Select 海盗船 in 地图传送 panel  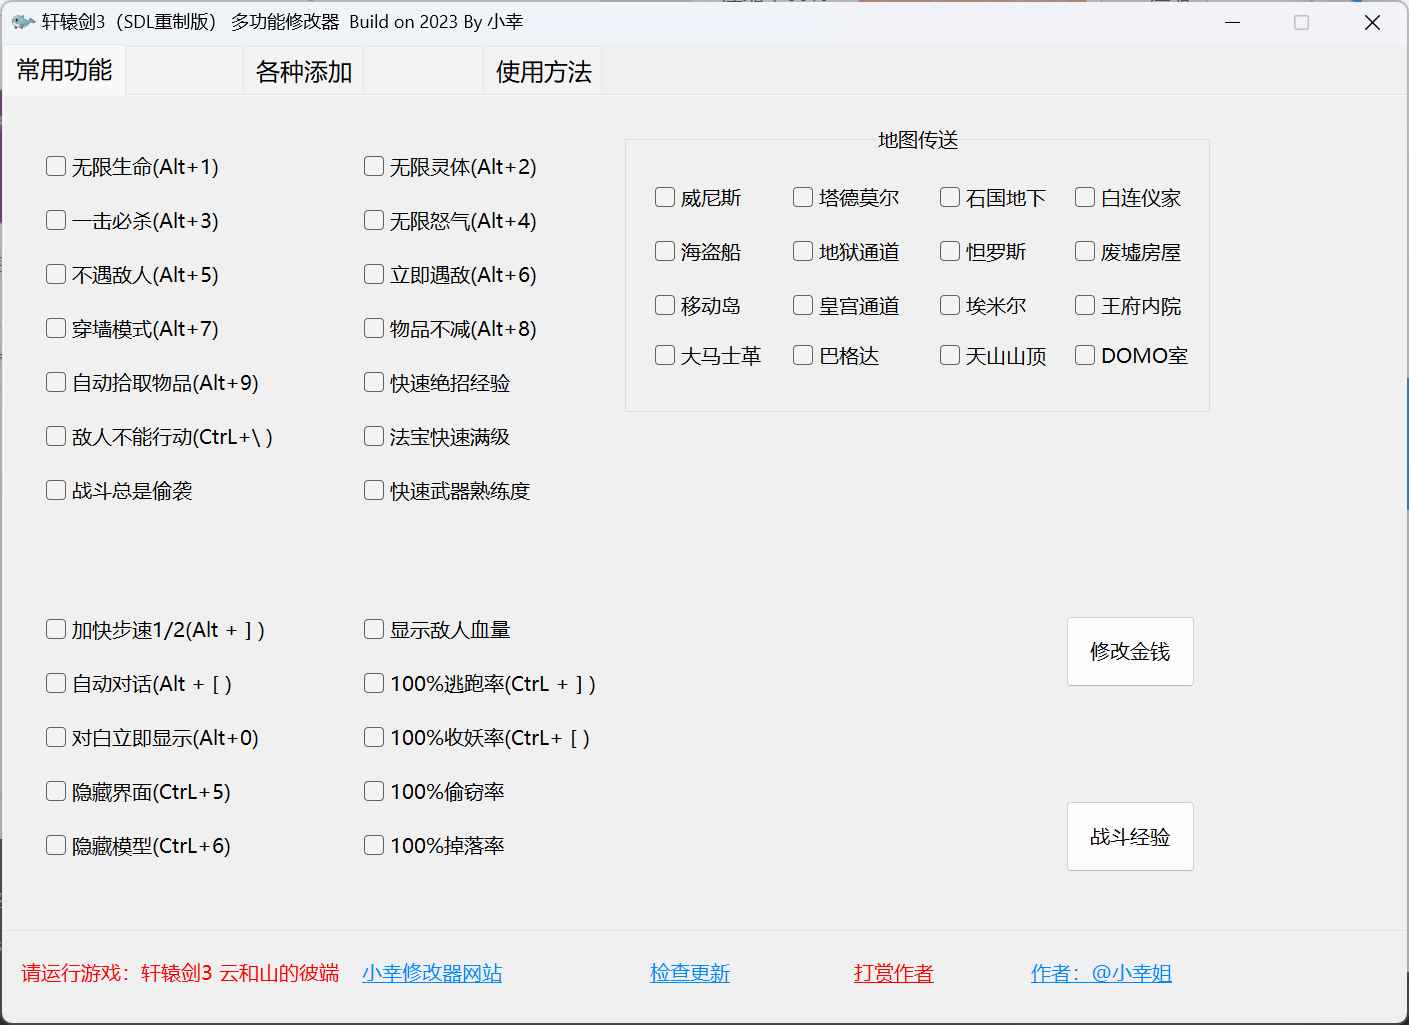664,251
